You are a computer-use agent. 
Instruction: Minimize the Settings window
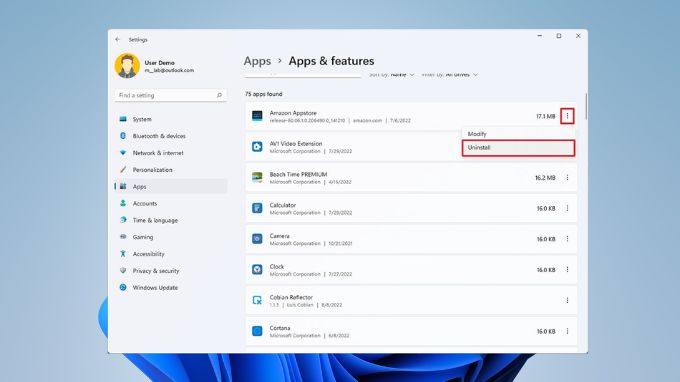click(x=539, y=36)
